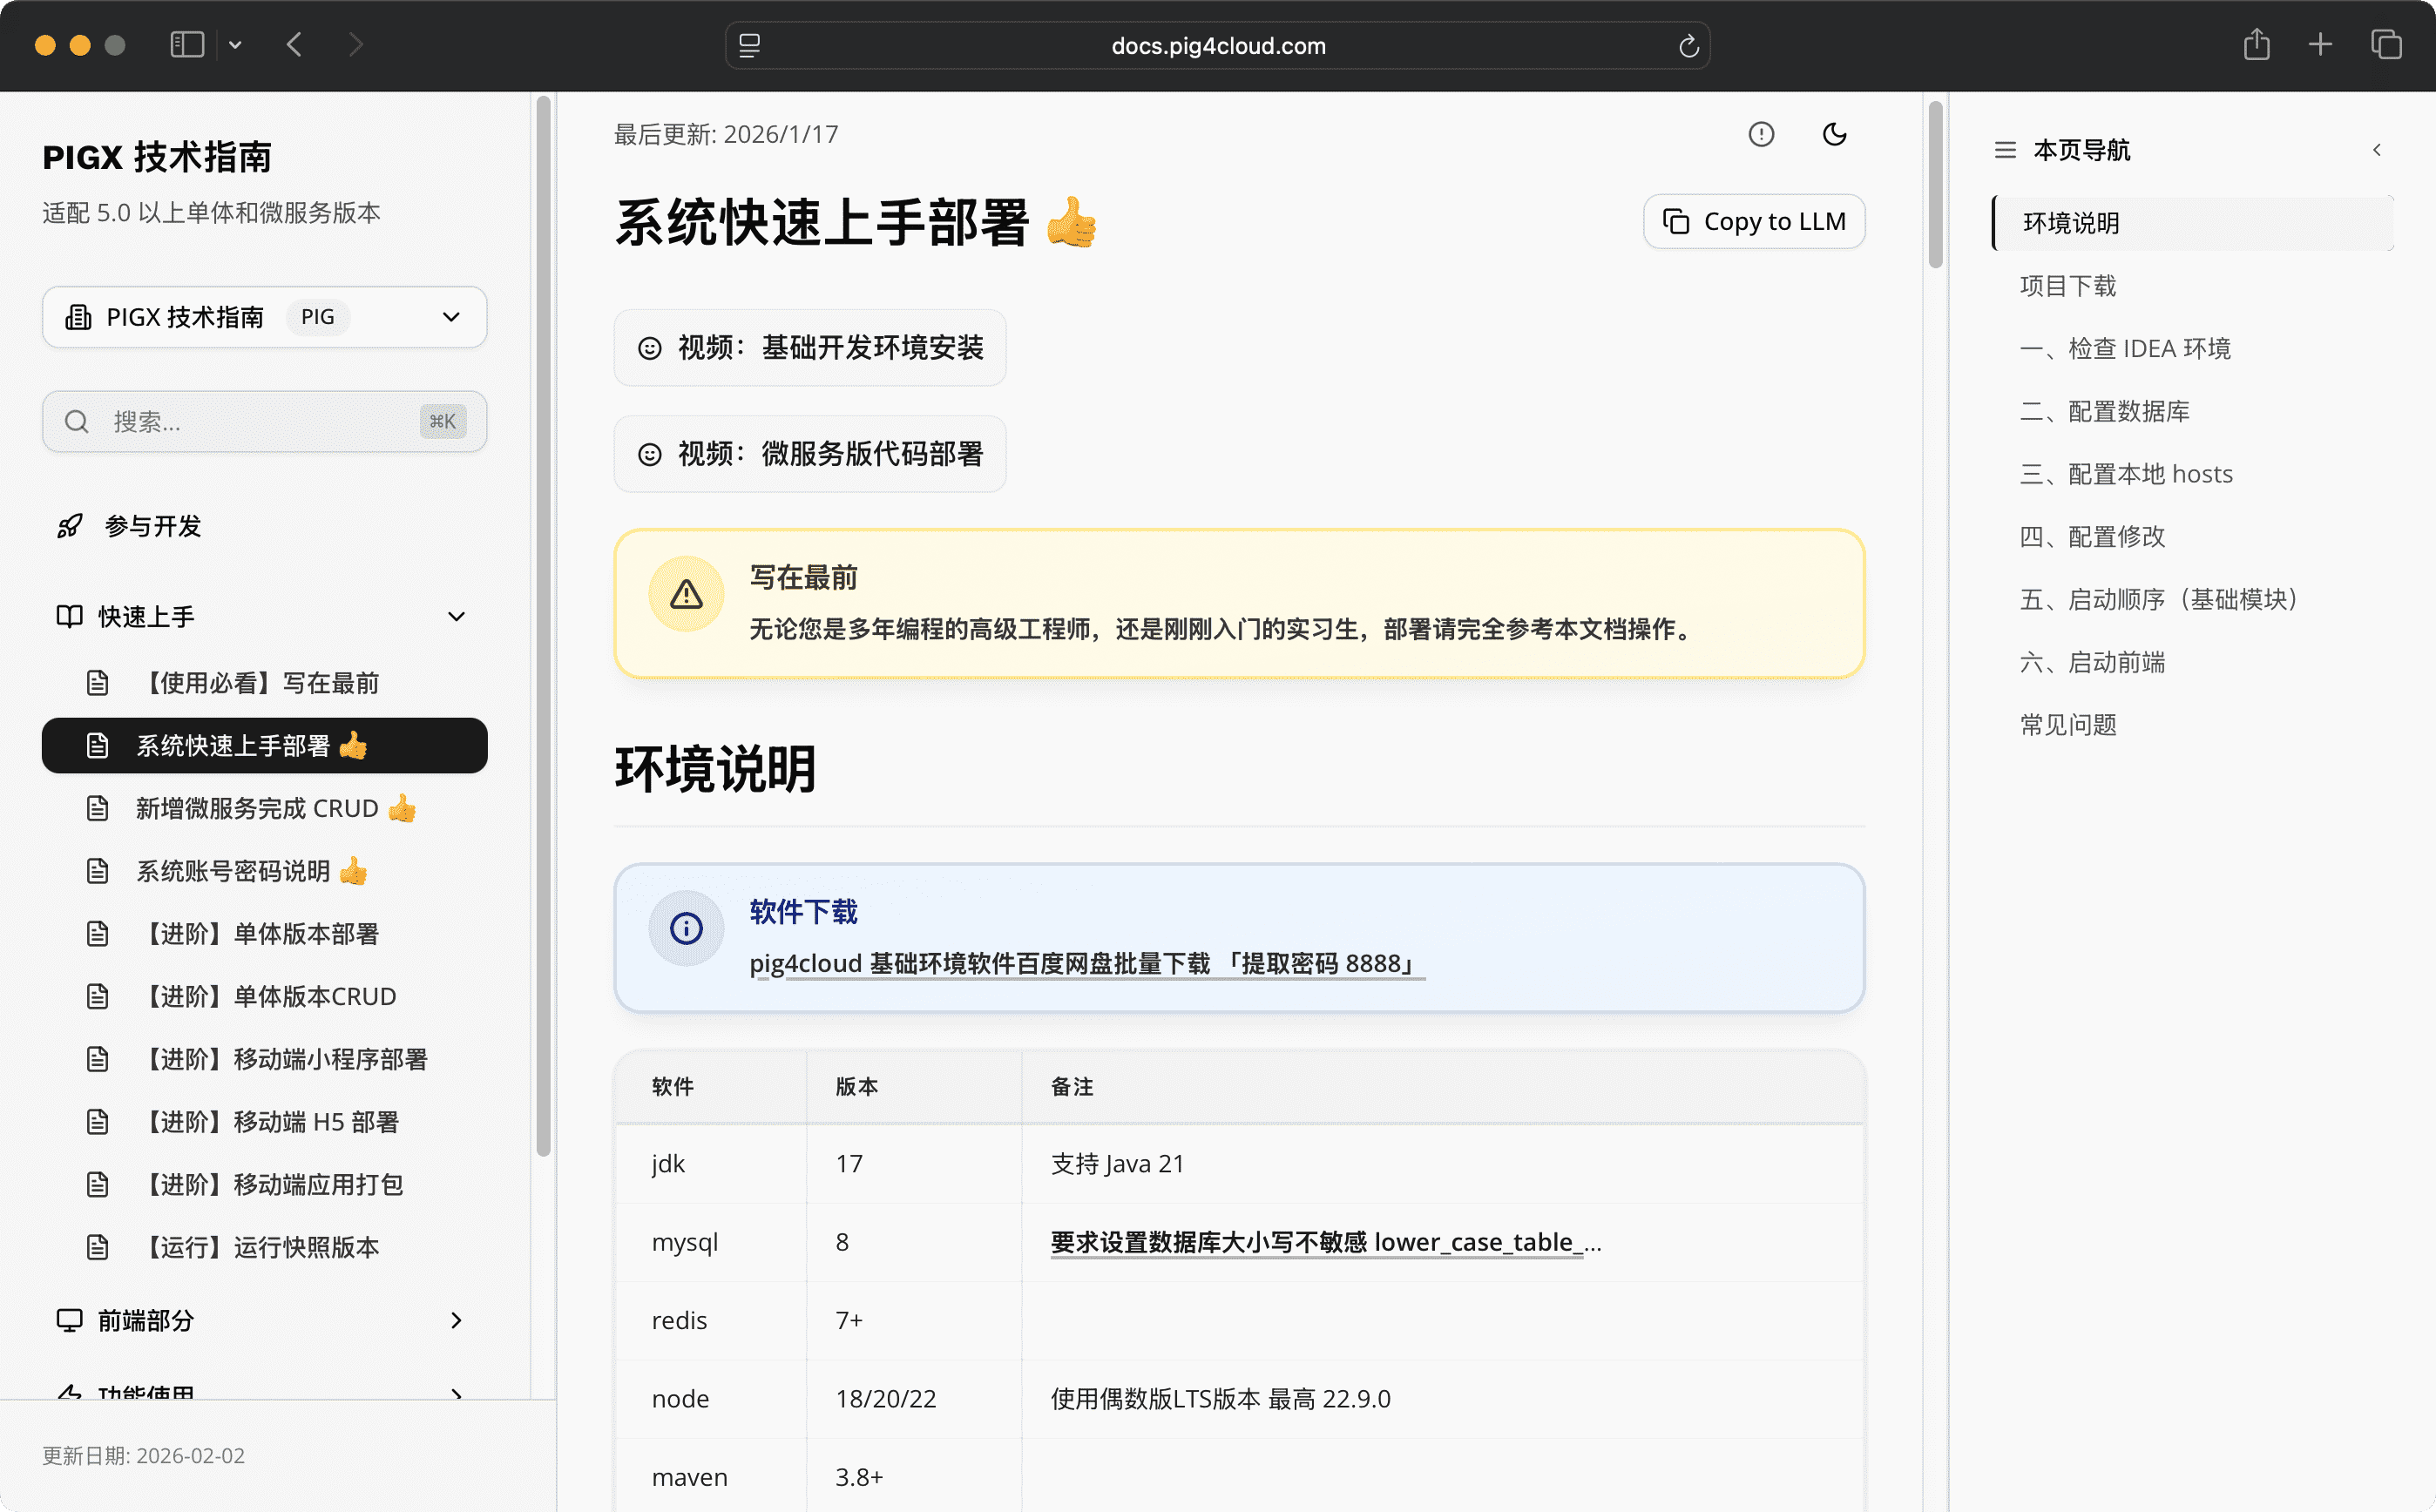
Task: Toggle the browser sidebar icon
Action: (x=187, y=45)
